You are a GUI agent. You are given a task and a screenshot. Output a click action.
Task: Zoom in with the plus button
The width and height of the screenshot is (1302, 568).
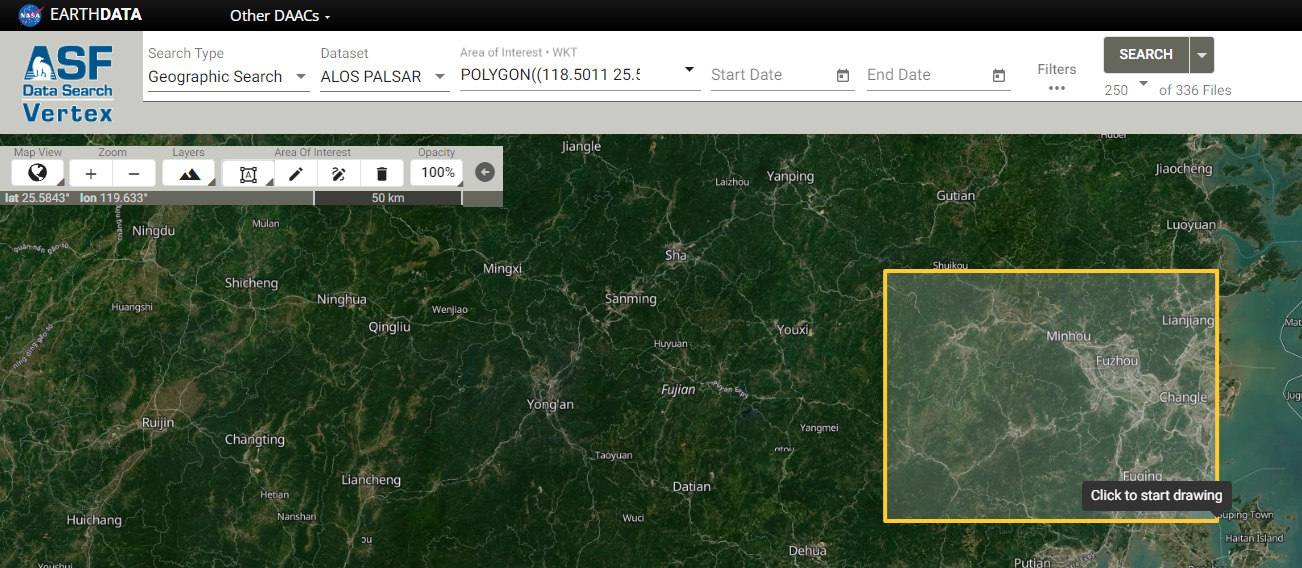[91, 173]
